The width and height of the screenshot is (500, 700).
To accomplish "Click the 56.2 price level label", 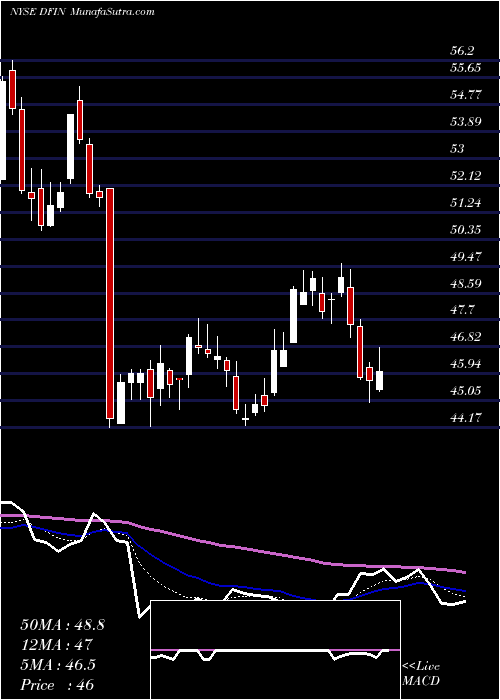I will coord(462,51).
